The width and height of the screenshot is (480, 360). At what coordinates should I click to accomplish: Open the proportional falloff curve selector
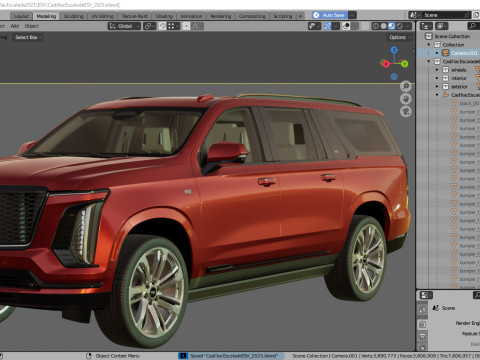click(x=197, y=26)
